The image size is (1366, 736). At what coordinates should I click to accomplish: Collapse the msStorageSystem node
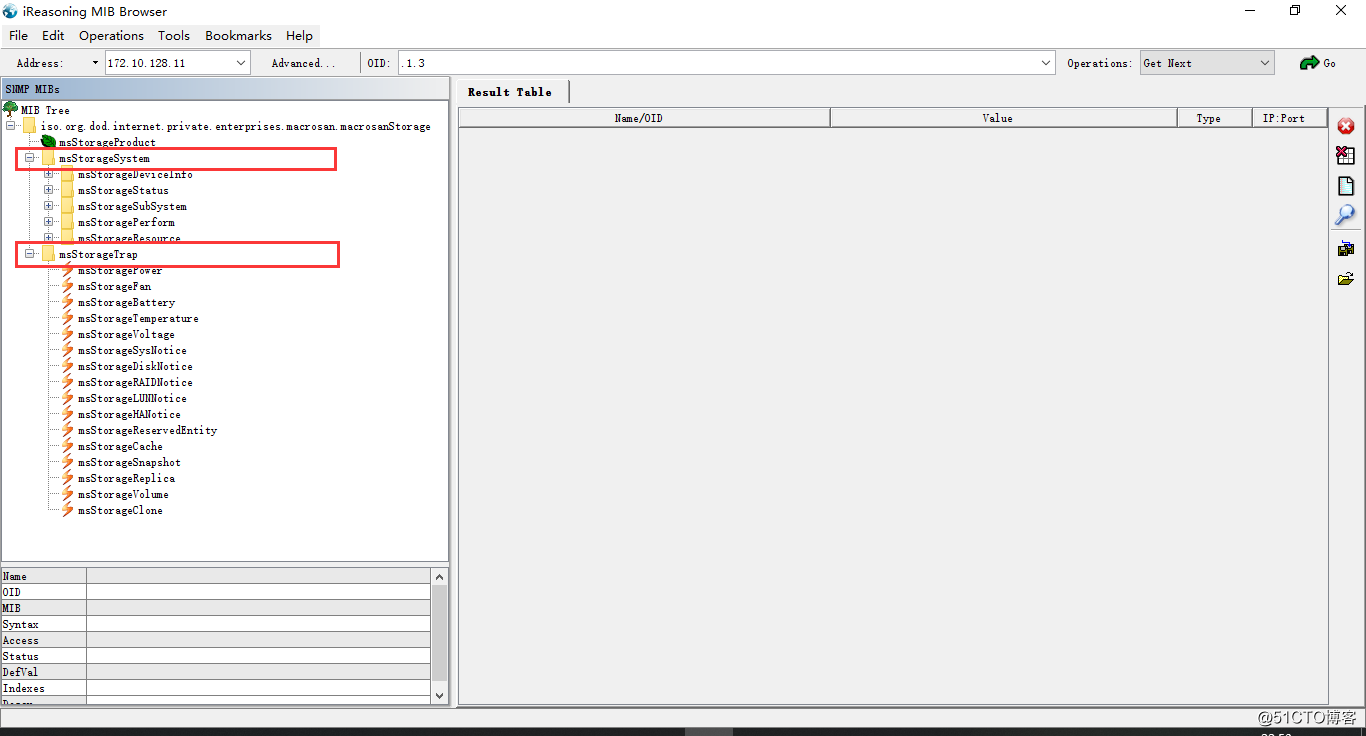pos(29,158)
